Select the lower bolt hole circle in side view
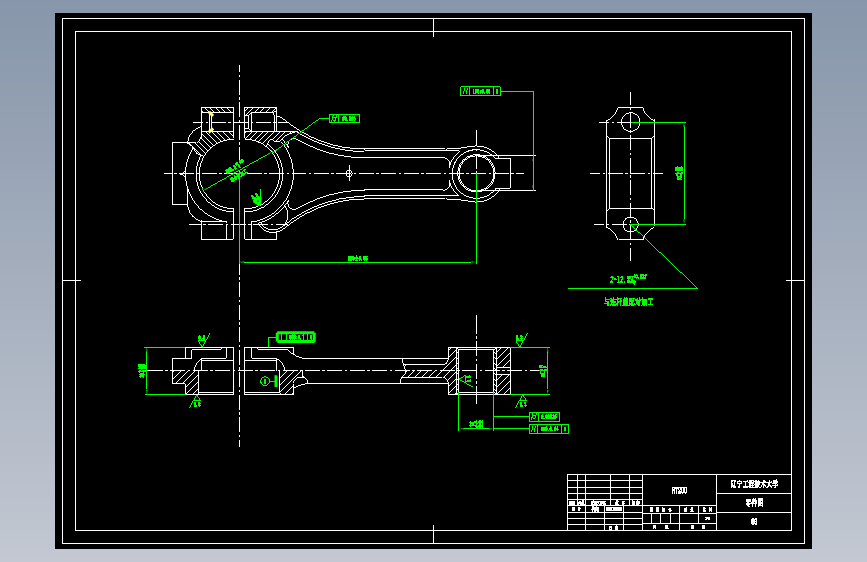Screen dimensions: 867x562 coord(630,225)
